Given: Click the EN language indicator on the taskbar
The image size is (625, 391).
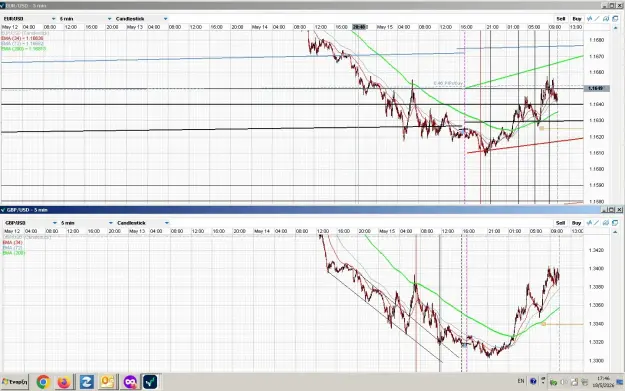Looking at the screenshot, I should (521, 381).
